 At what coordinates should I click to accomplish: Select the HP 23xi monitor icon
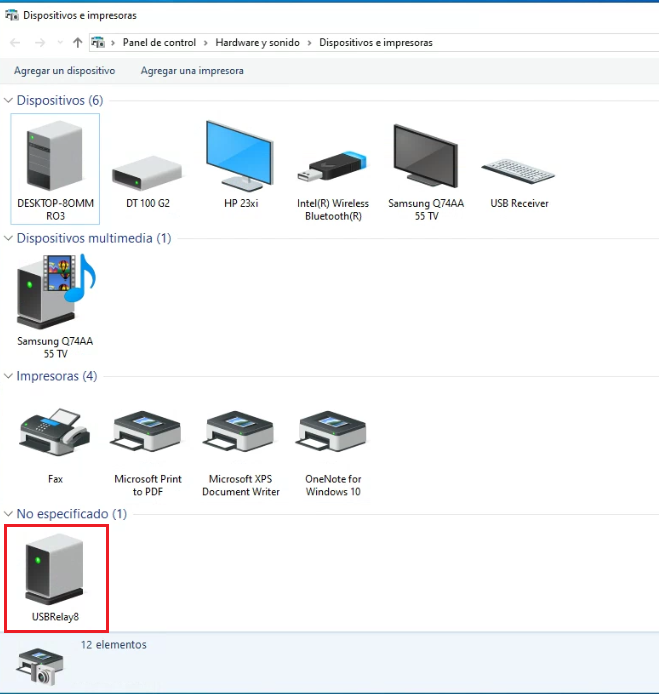click(240, 155)
